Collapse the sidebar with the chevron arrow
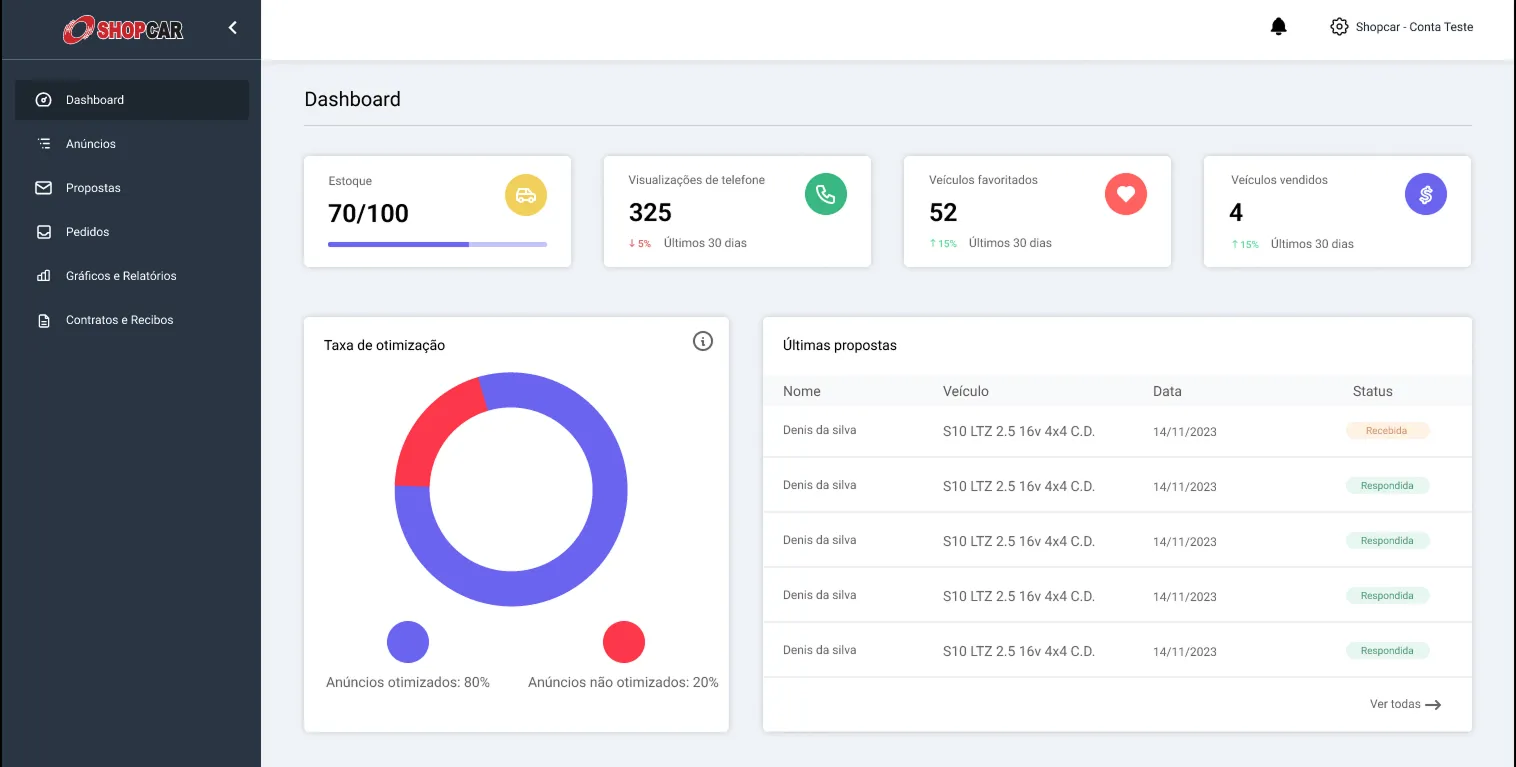1516x767 pixels. click(x=233, y=28)
